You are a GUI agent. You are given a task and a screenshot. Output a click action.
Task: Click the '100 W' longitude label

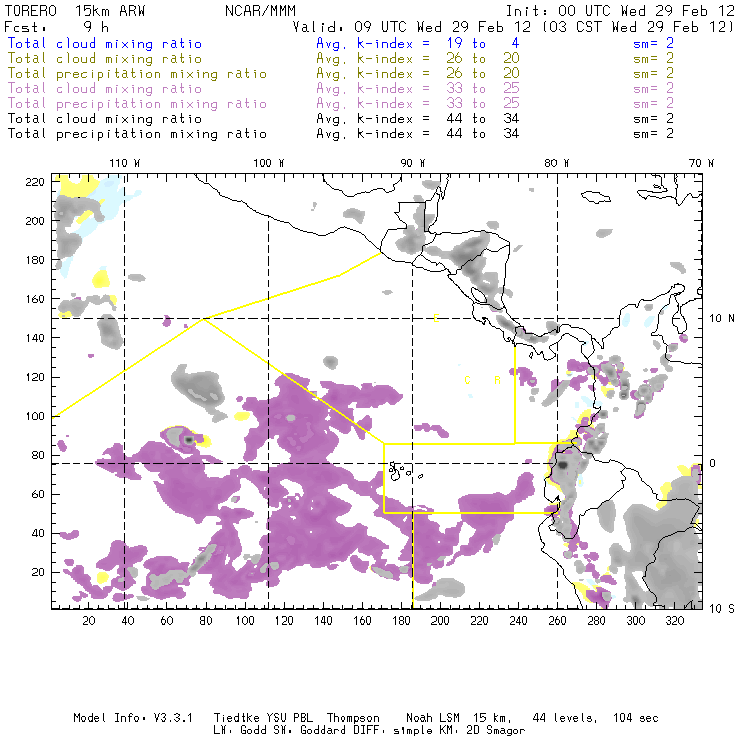(269, 163)
